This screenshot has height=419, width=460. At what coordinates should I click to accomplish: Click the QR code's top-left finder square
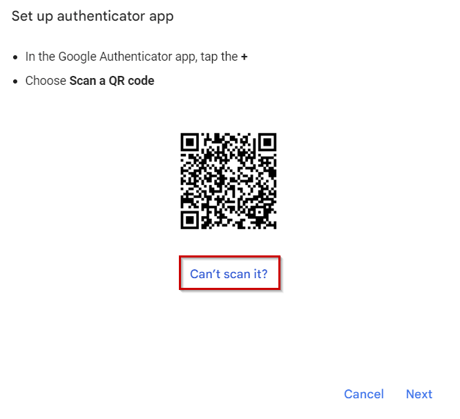[x=190, y=142]
